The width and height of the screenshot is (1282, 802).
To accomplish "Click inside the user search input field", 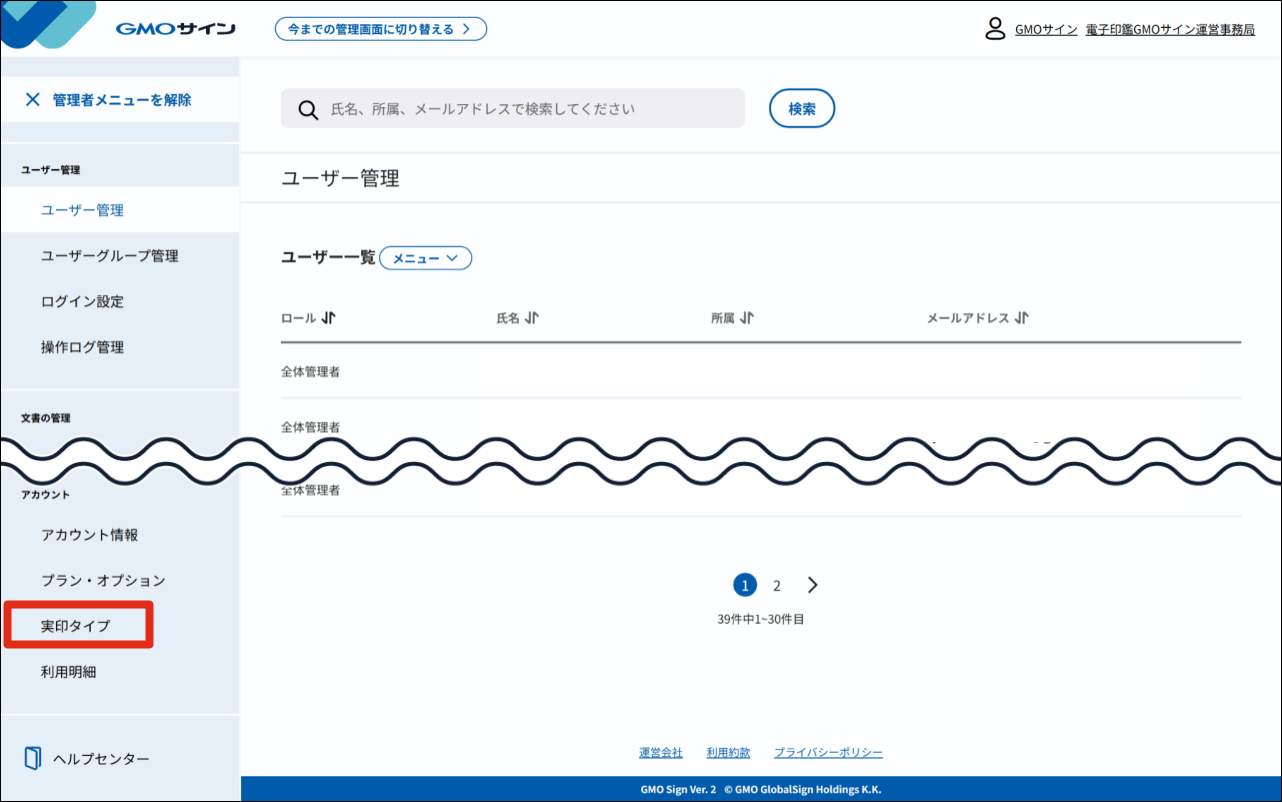I will tap(520, 108).
